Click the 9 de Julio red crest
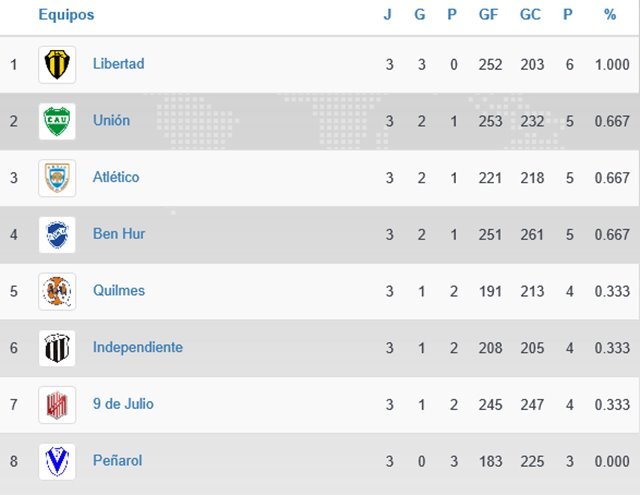The width and height of the screenshot is (640, 495). 56,405
